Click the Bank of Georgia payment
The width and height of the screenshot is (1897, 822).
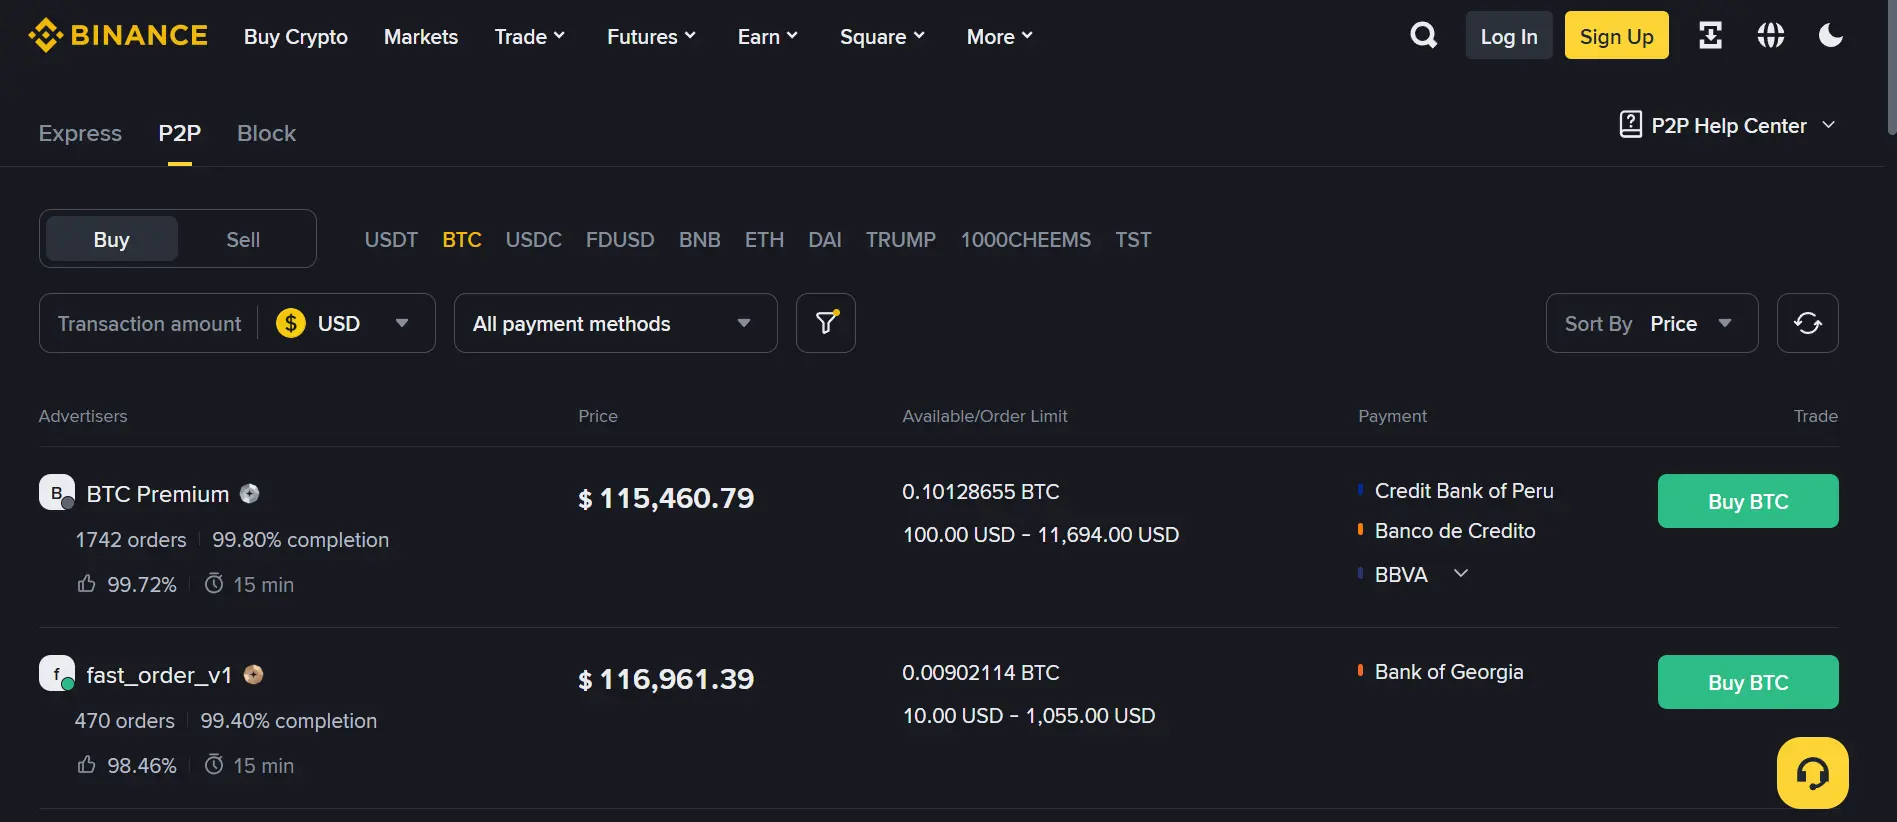[x=1449, y=672]
